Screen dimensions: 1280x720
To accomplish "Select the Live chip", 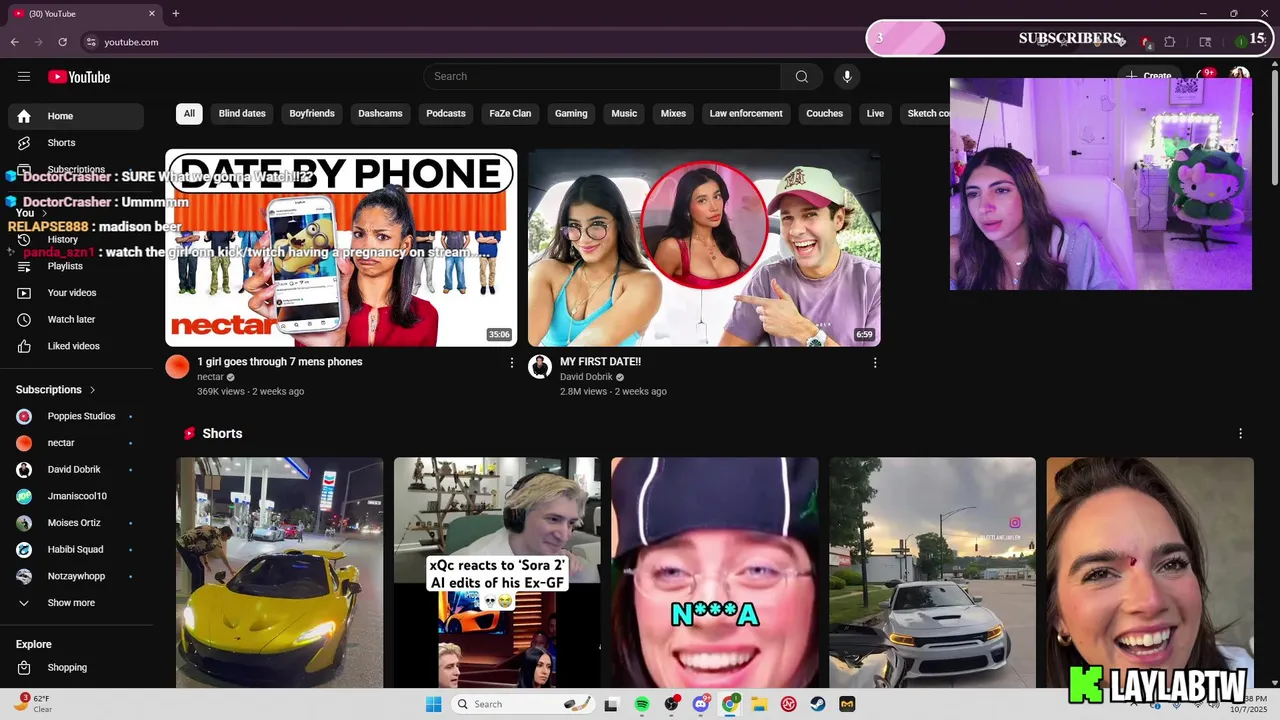I will coord(875,113).
